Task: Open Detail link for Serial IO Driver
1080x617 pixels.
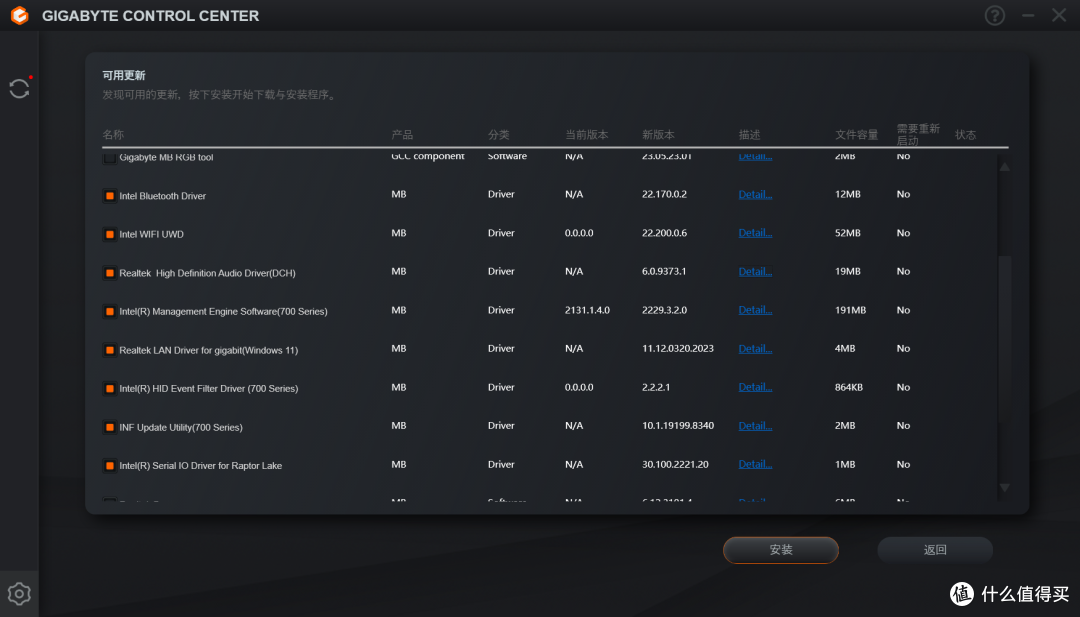Action: click(x=755, y=465)
